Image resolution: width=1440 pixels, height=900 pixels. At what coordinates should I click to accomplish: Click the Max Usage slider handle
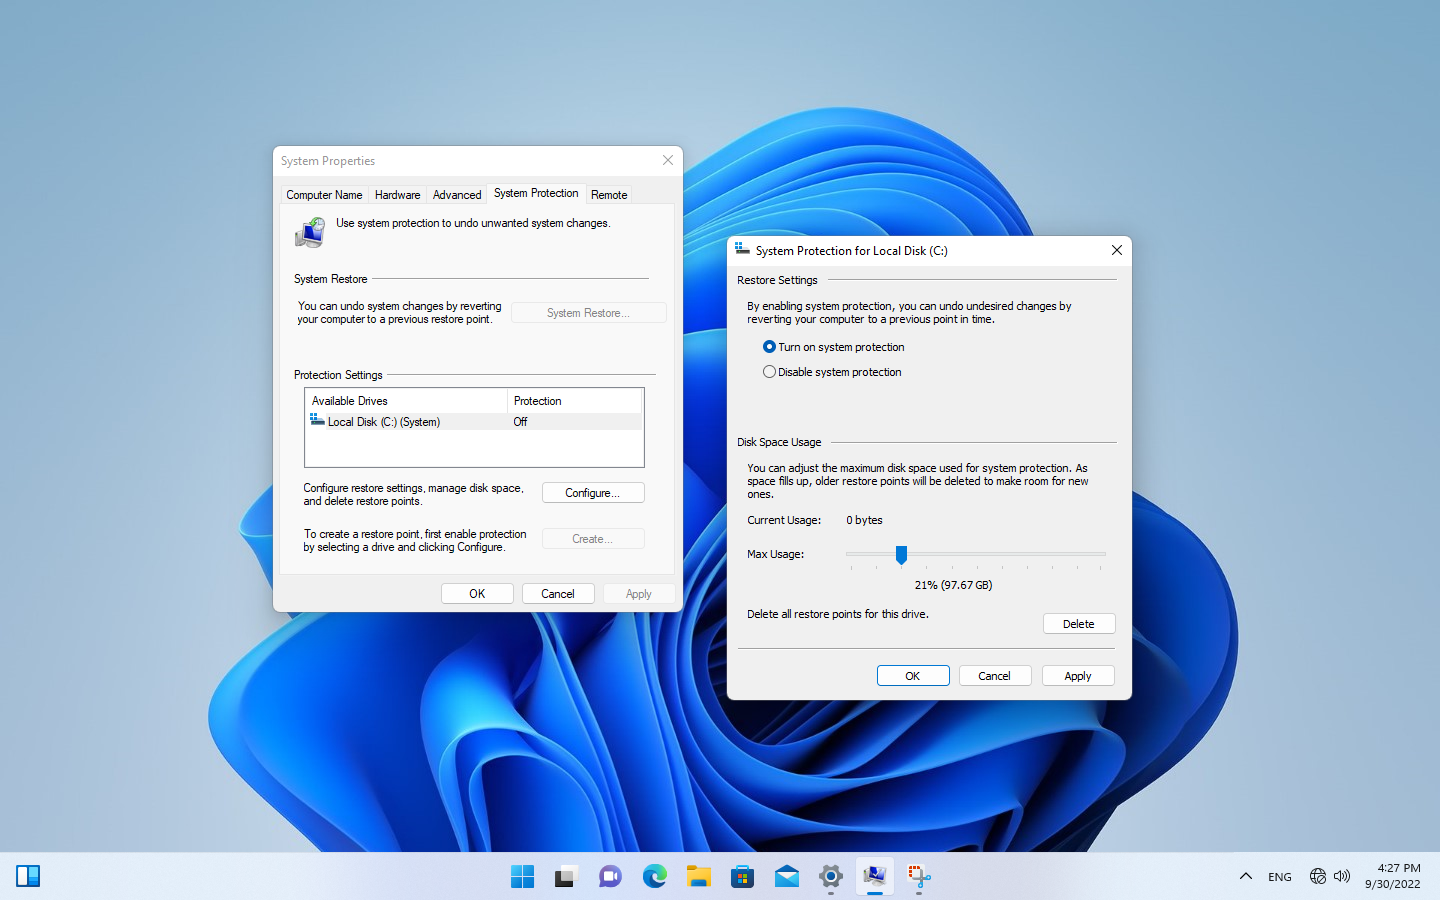tap(901, 554)
